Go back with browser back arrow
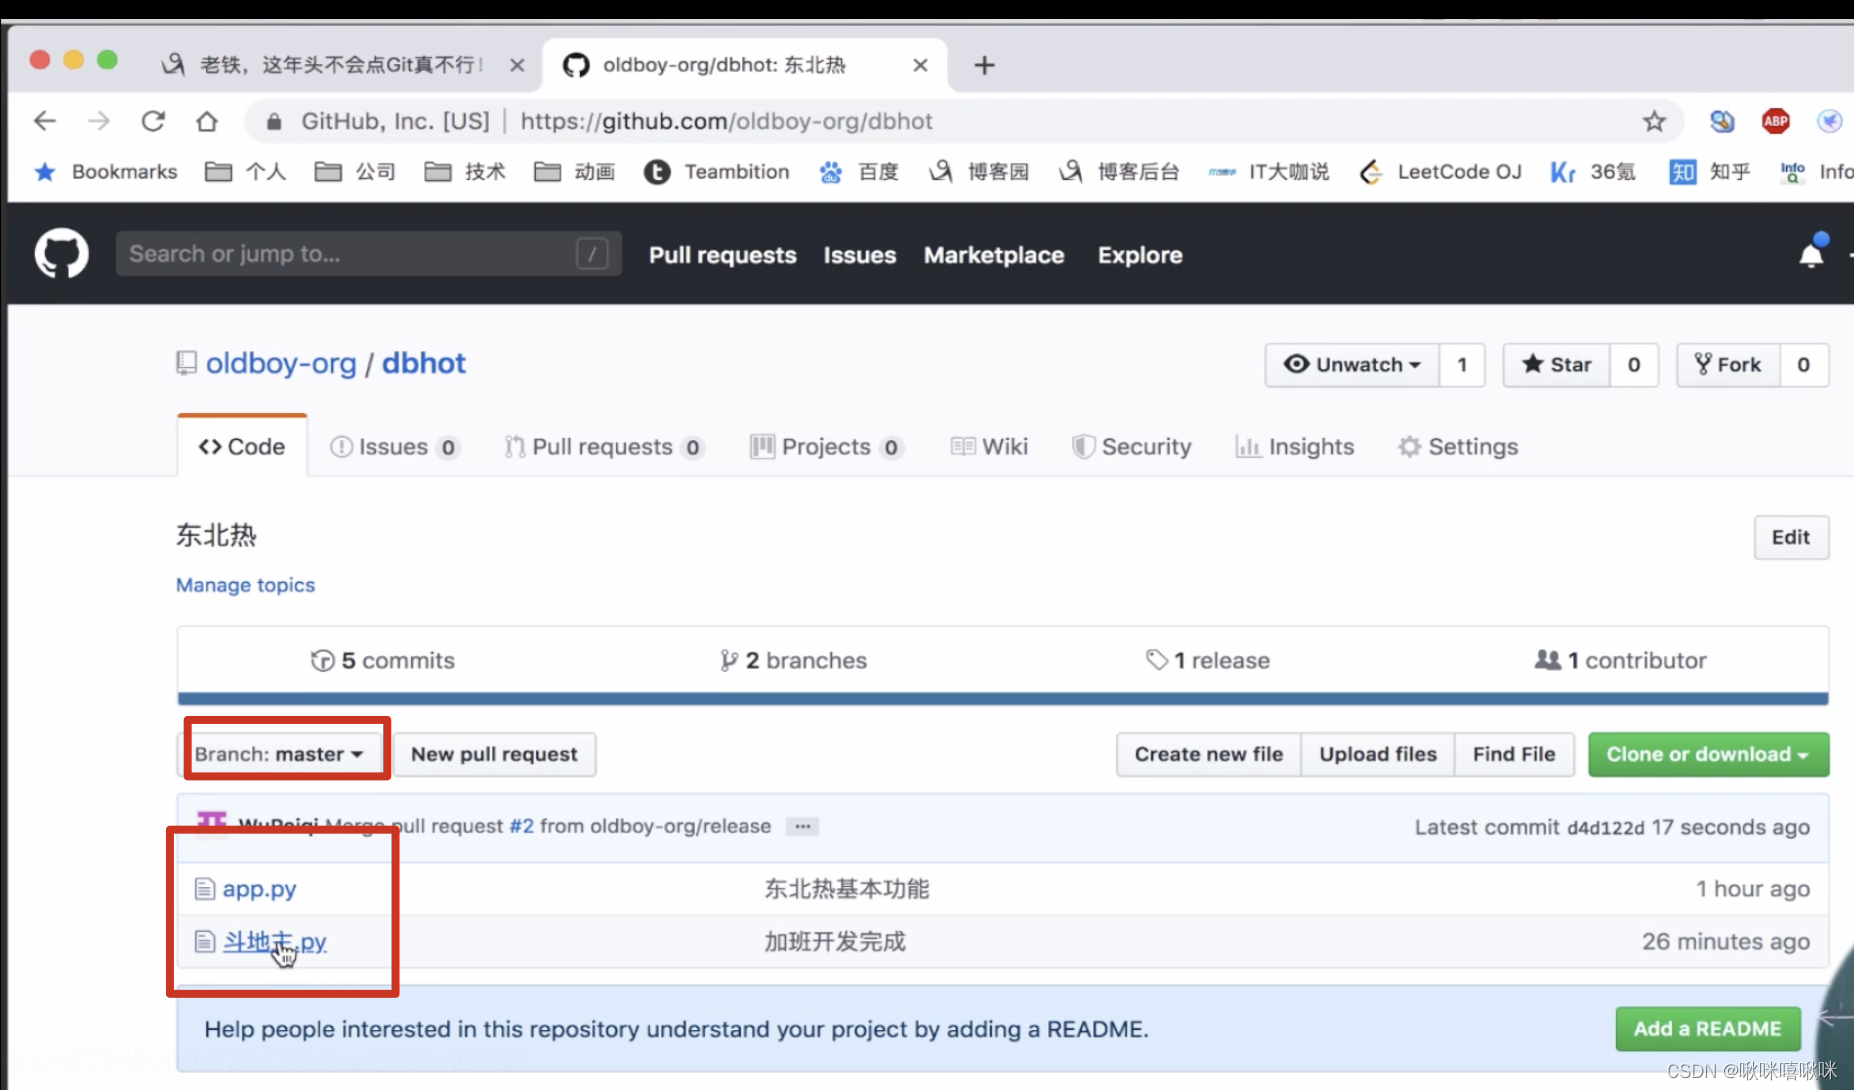The image size is (1854, 1090). pos(44,121)
